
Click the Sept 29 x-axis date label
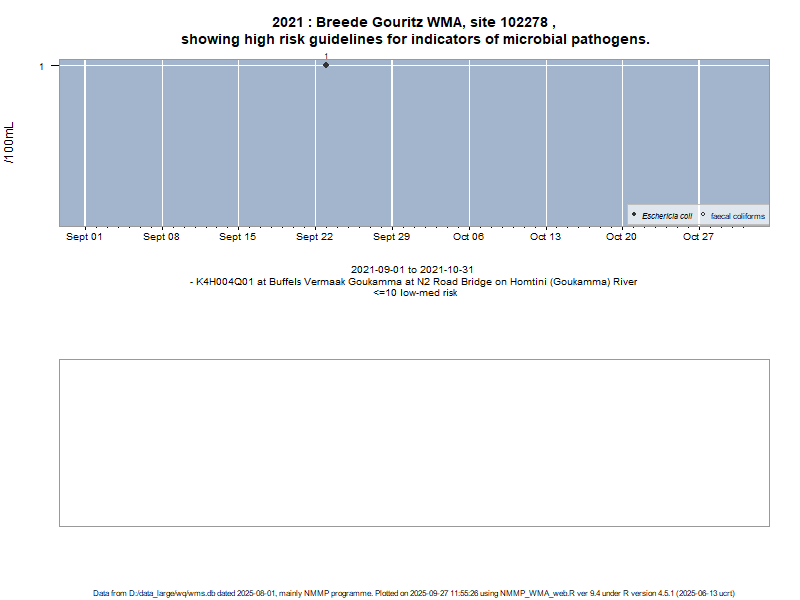pos(391,237)
